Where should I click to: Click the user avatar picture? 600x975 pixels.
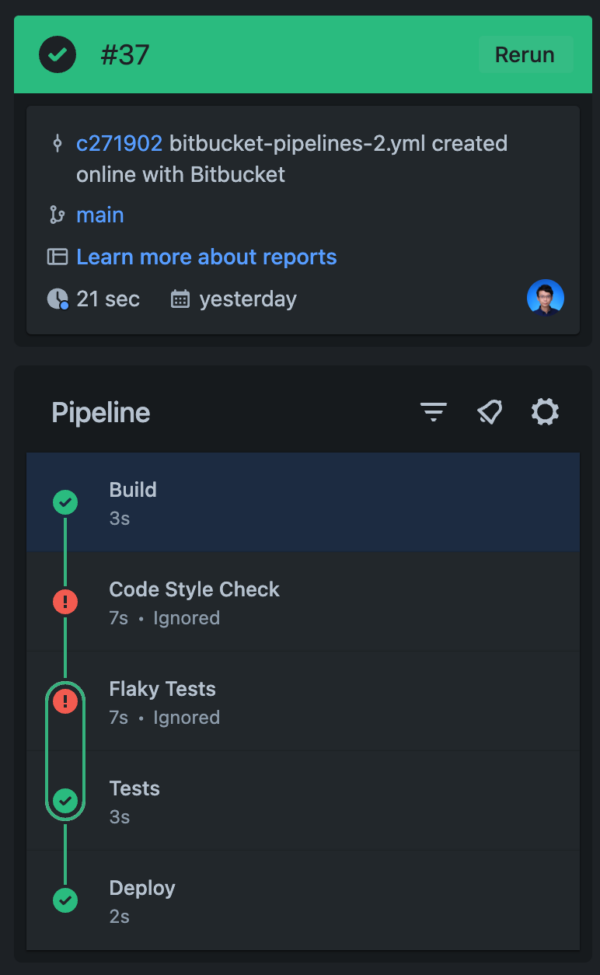(x=545, y=298)
